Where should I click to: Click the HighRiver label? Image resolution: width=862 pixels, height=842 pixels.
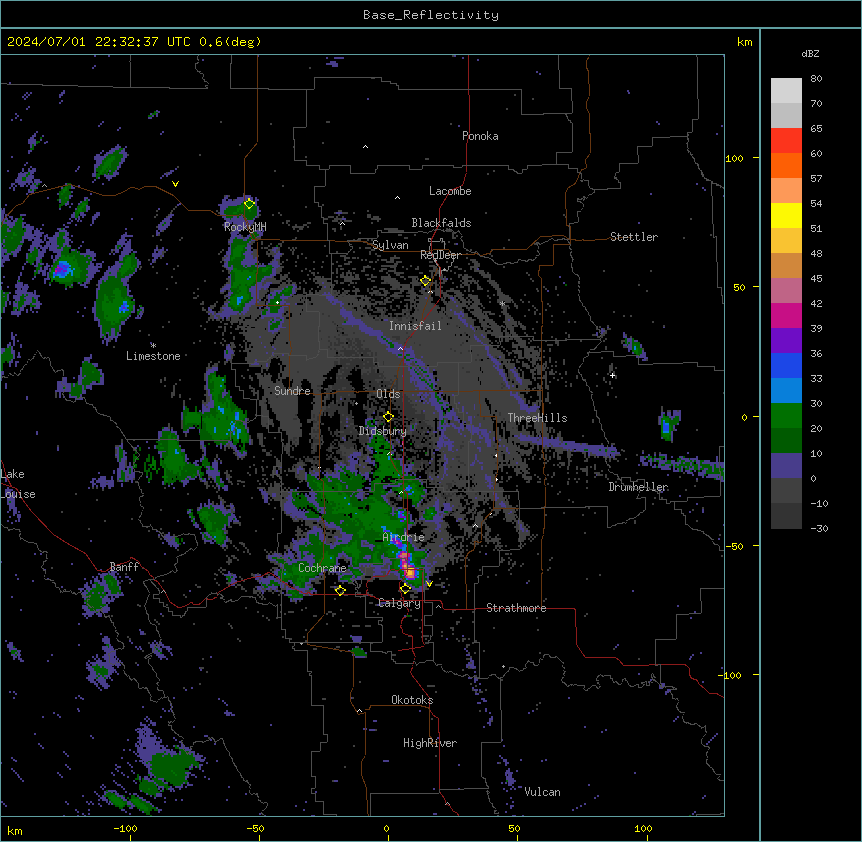(430, 743)
